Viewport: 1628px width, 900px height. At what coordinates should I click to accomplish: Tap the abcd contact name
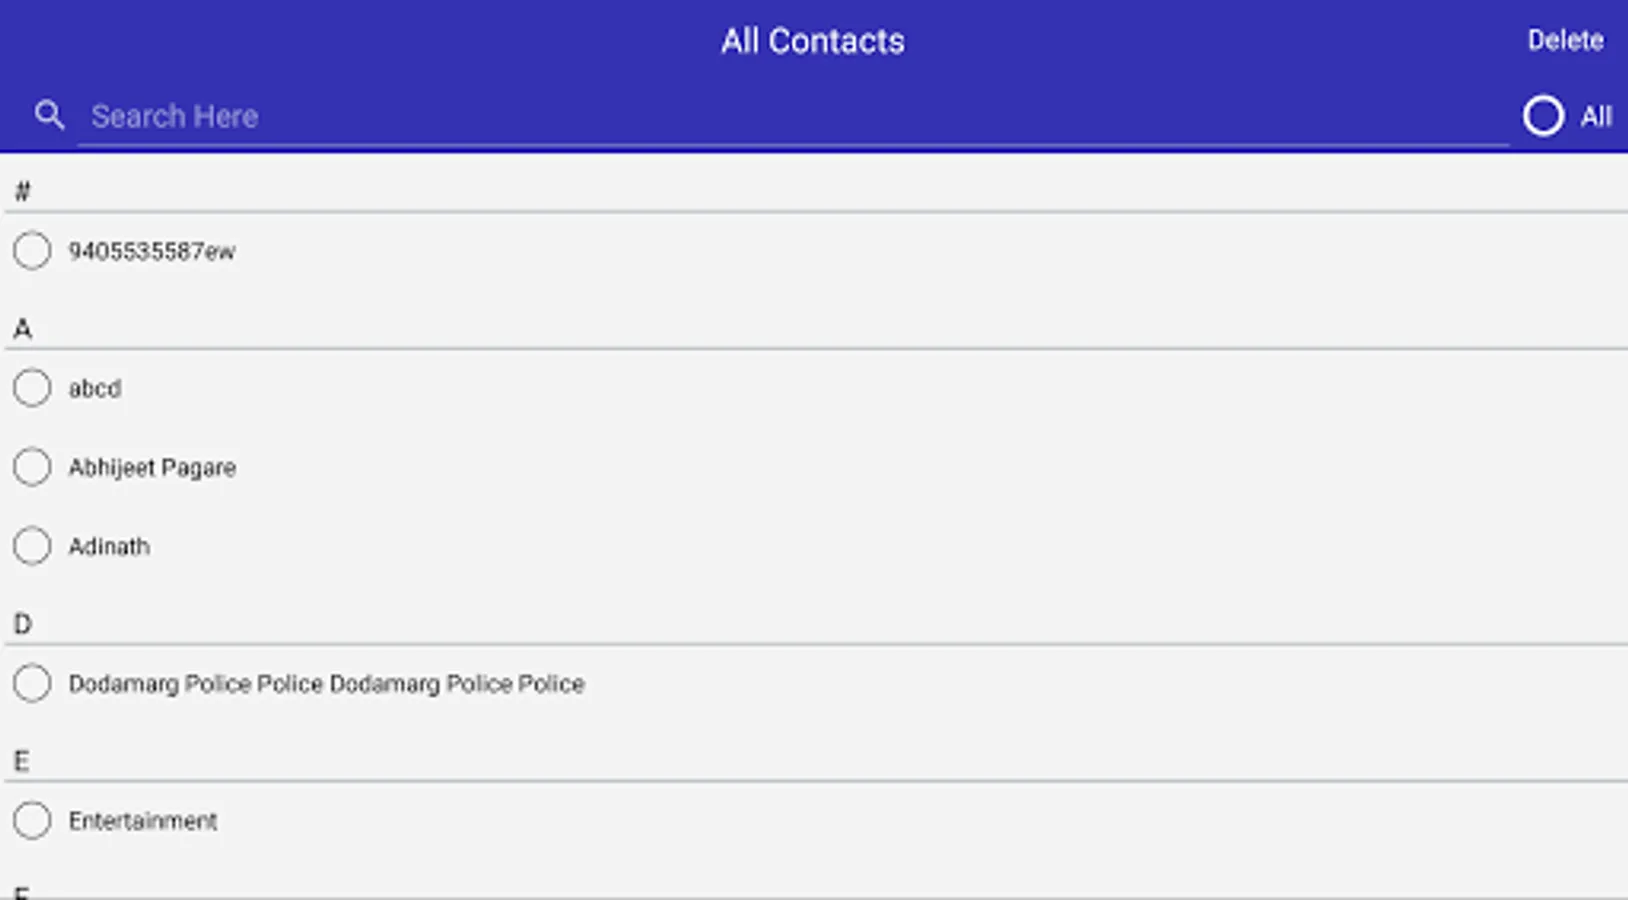pyautogui.click(x=95, y=388)
